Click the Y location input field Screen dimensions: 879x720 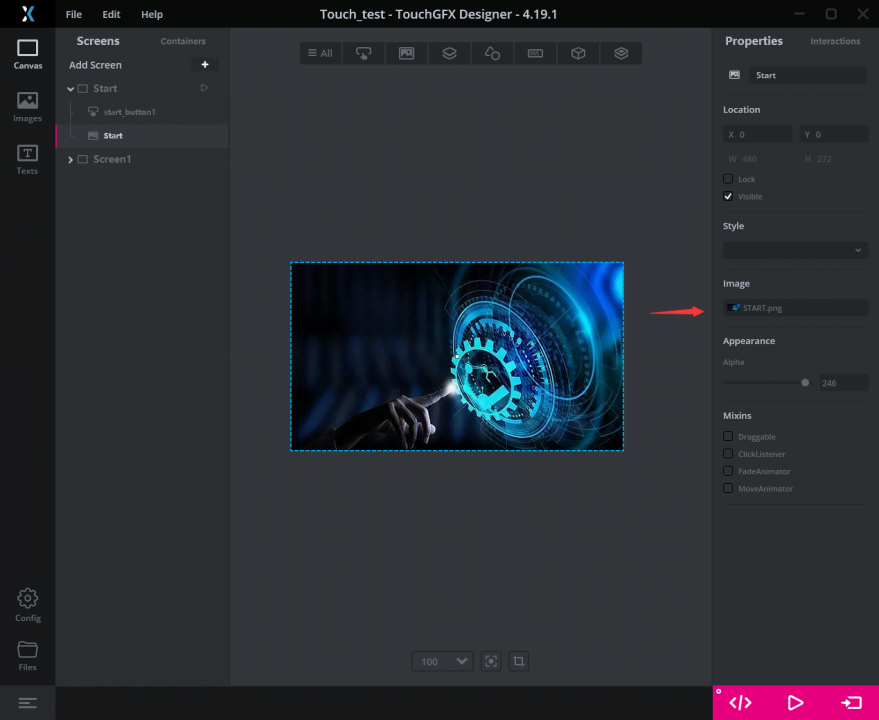834,135
